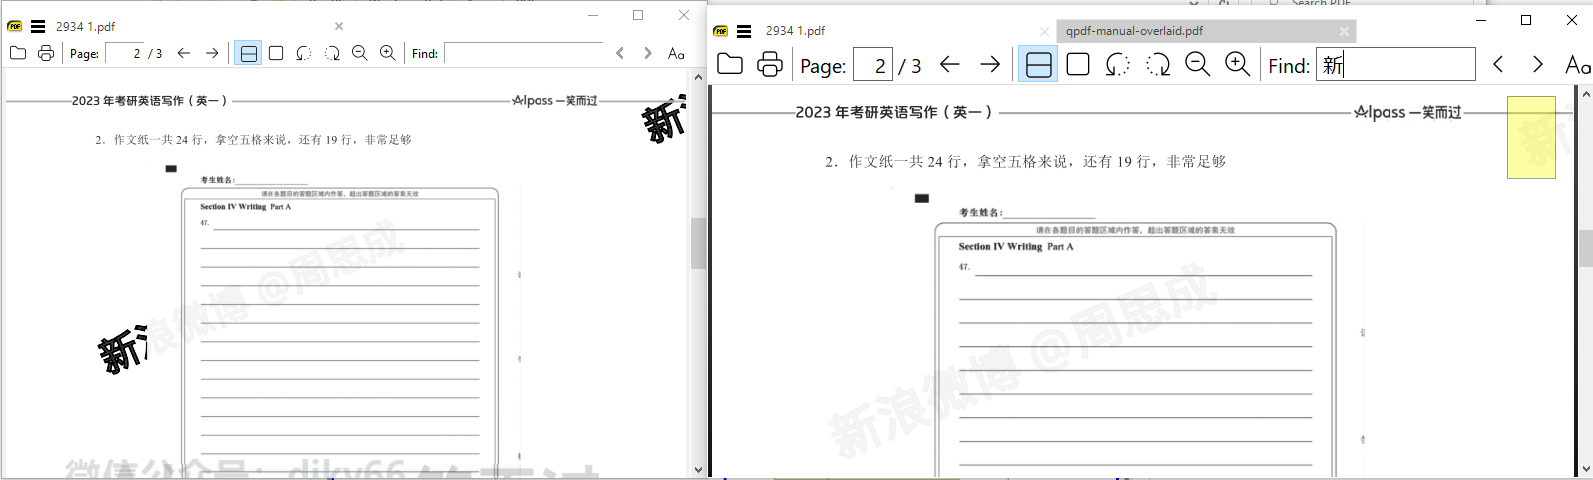Go to next page in left window

pos(212,53)
